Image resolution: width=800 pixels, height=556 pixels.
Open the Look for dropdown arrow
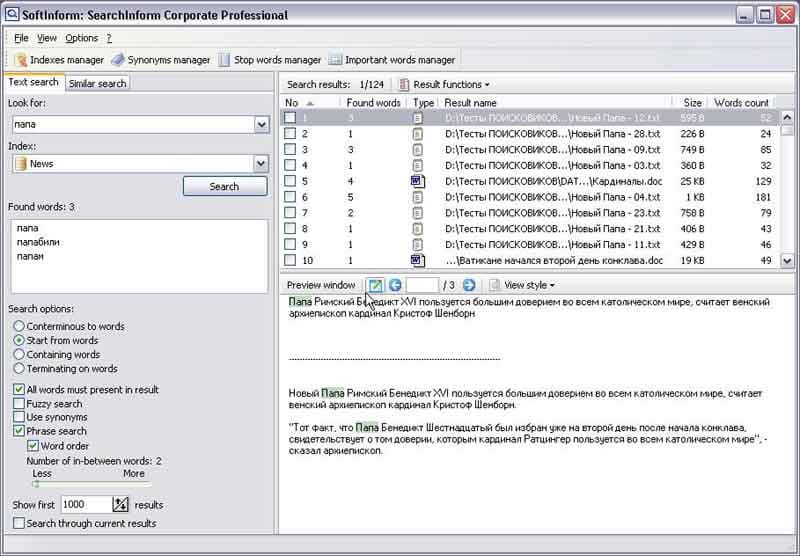point(261,124)
